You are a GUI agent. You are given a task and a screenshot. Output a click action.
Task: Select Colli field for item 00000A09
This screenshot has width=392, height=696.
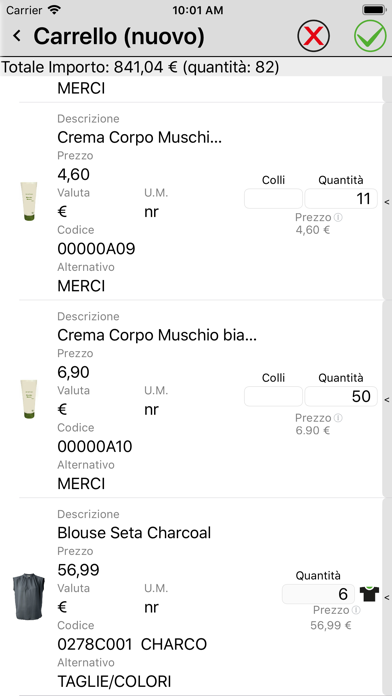(x=273, y=198)
